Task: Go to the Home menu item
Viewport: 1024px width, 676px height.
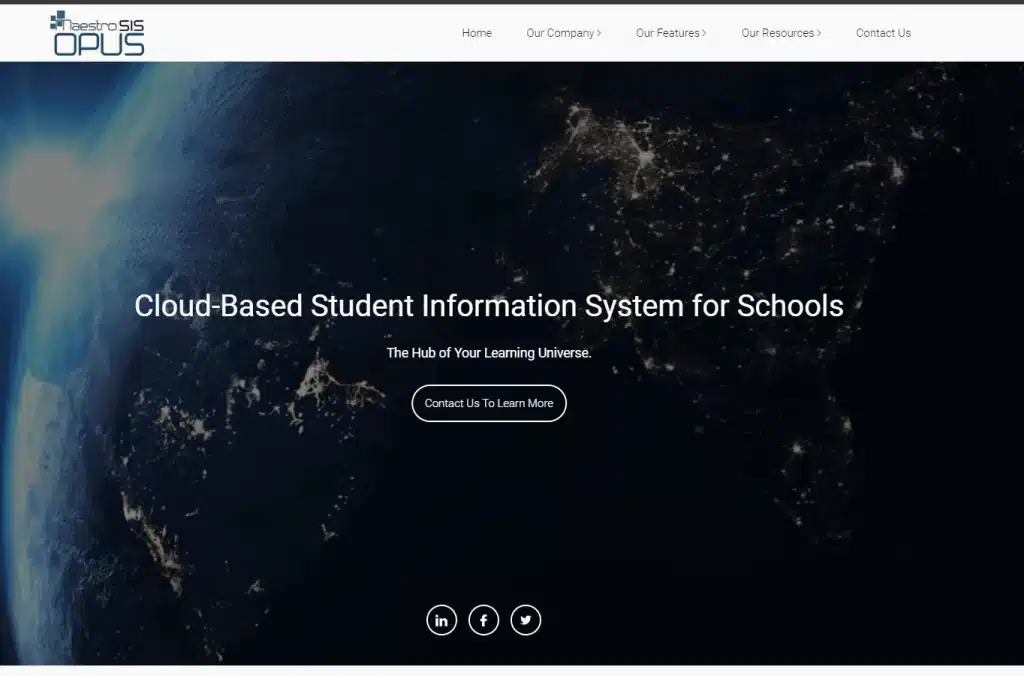Action: tap(477, 33)
